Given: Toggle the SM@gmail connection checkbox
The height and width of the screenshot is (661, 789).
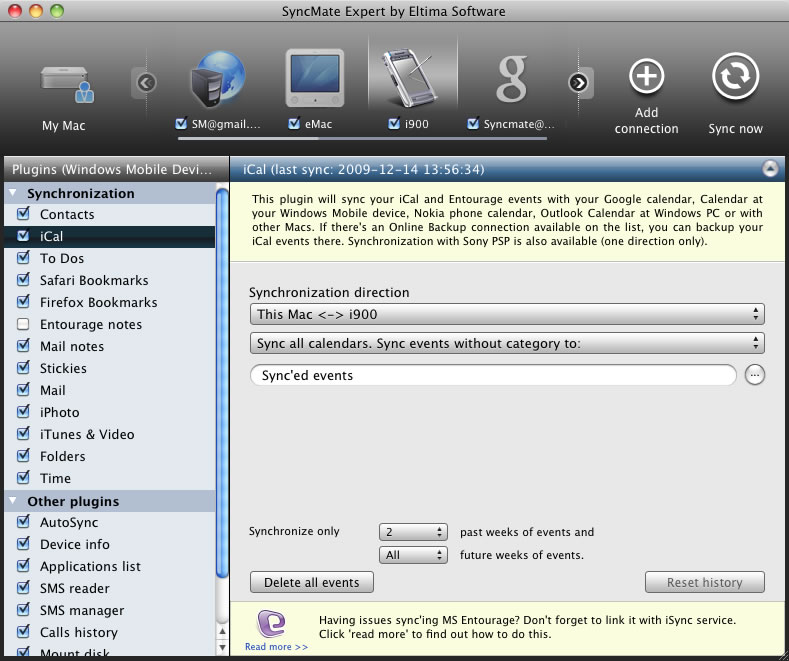Looking at the screenshot, I should click(x=181, y=123).
